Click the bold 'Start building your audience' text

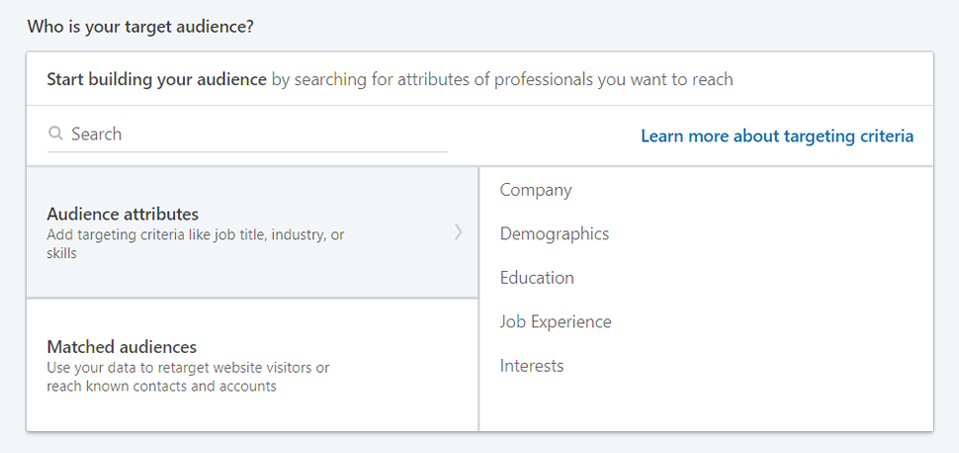tap(156, 79)
